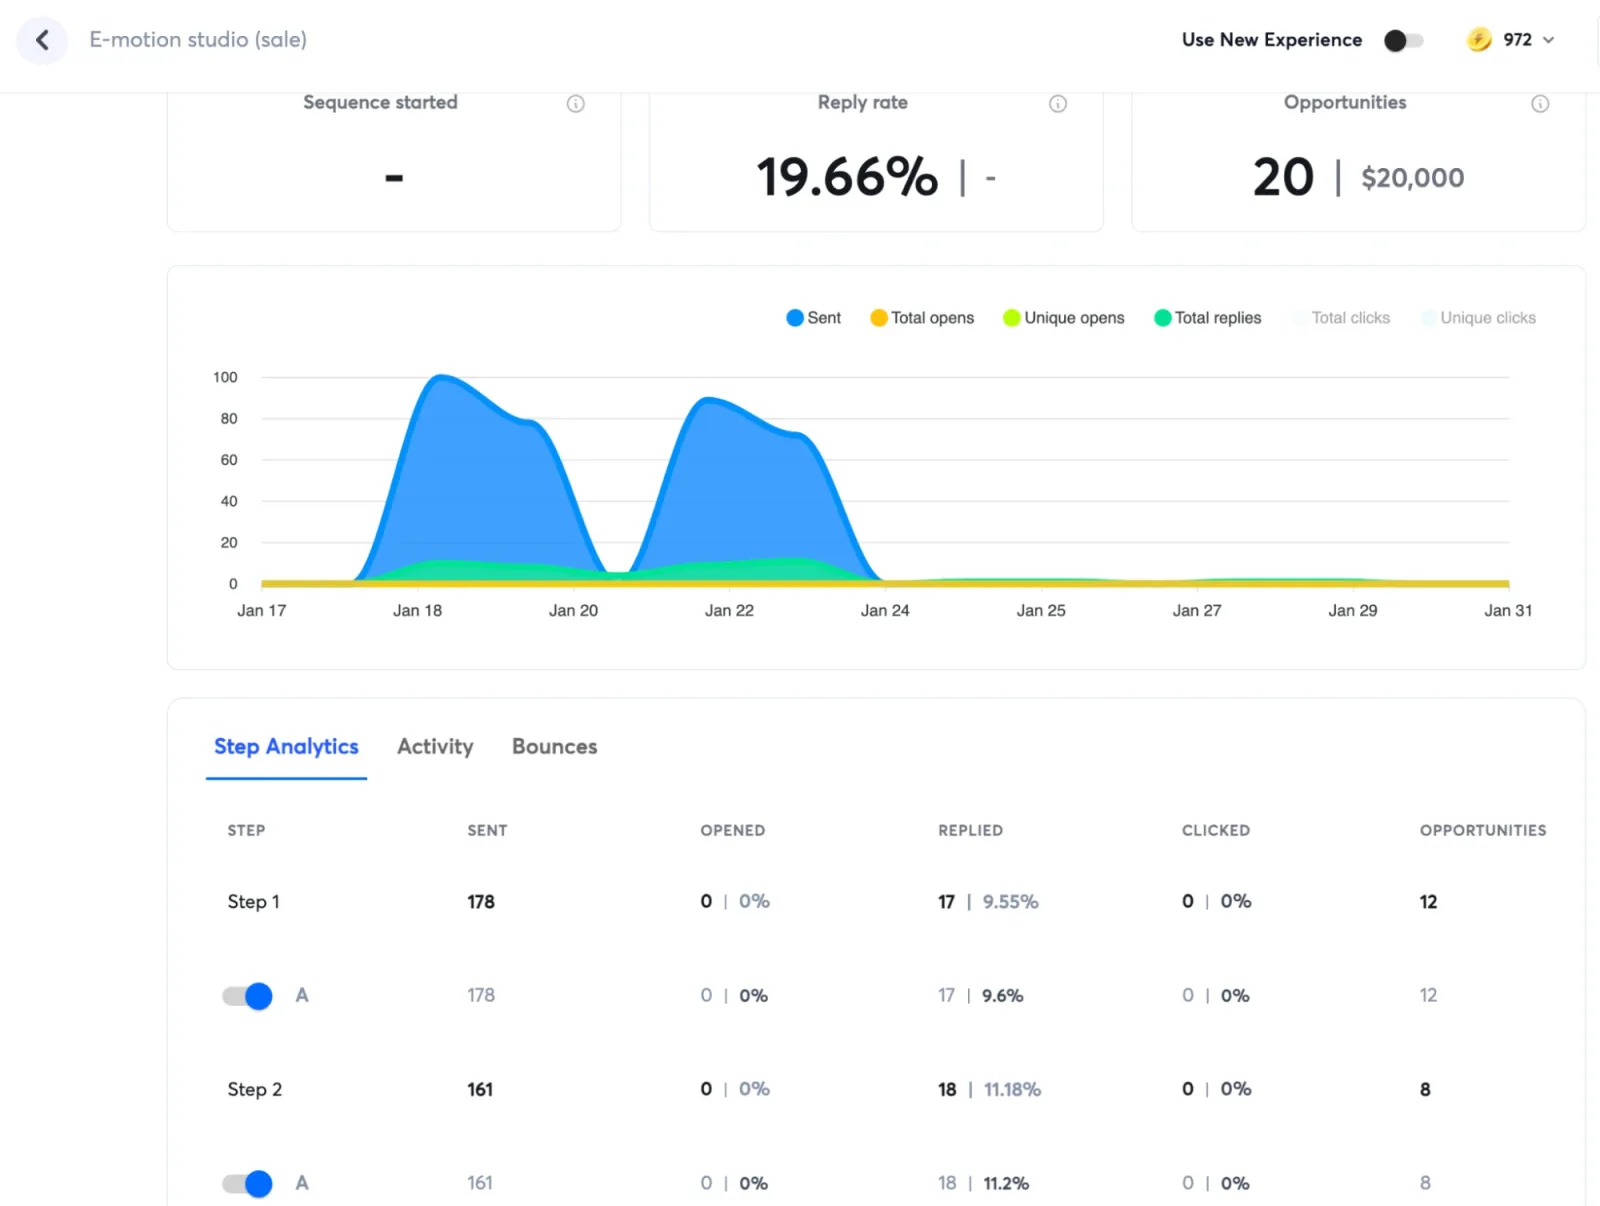Click the $20,000 opportunities value
1600x1206 pixels.
point(1412,179)
